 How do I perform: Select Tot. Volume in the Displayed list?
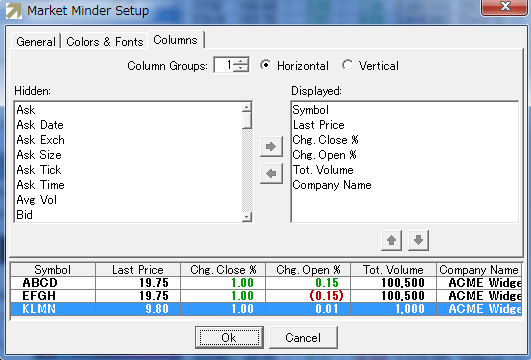tap(323, 170)
